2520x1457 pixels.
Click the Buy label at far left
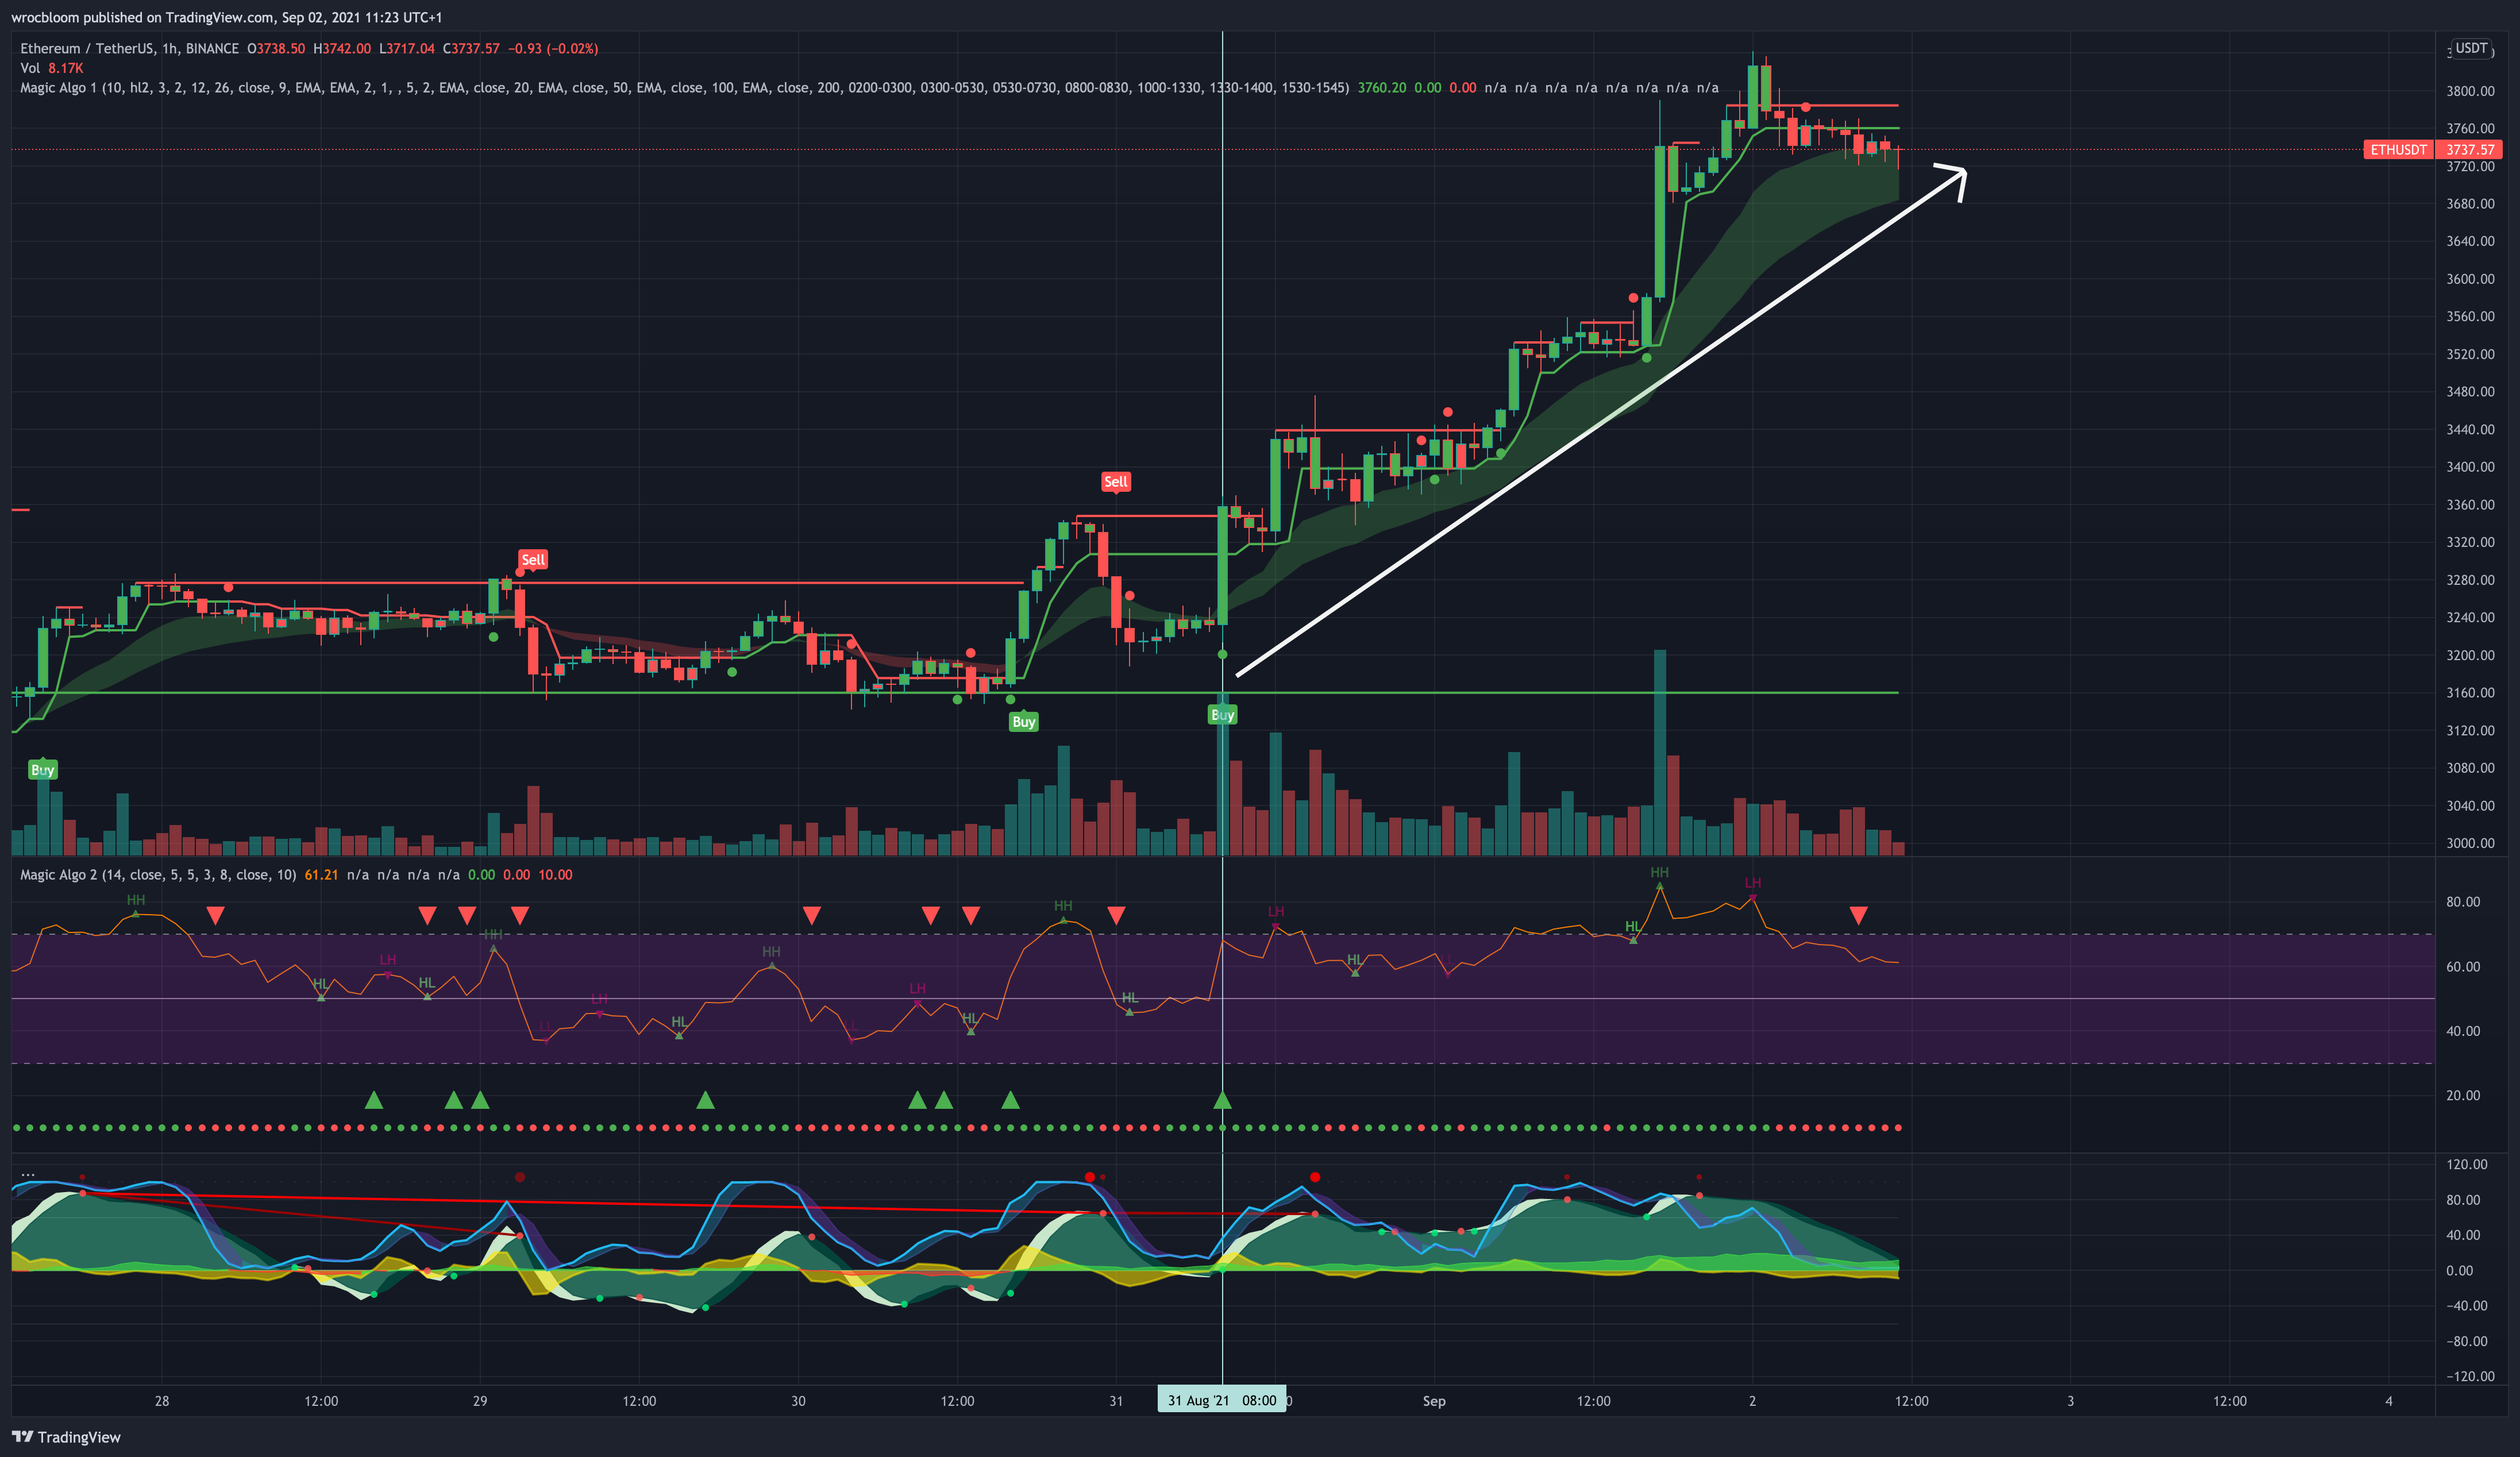[x=42, y=770]
